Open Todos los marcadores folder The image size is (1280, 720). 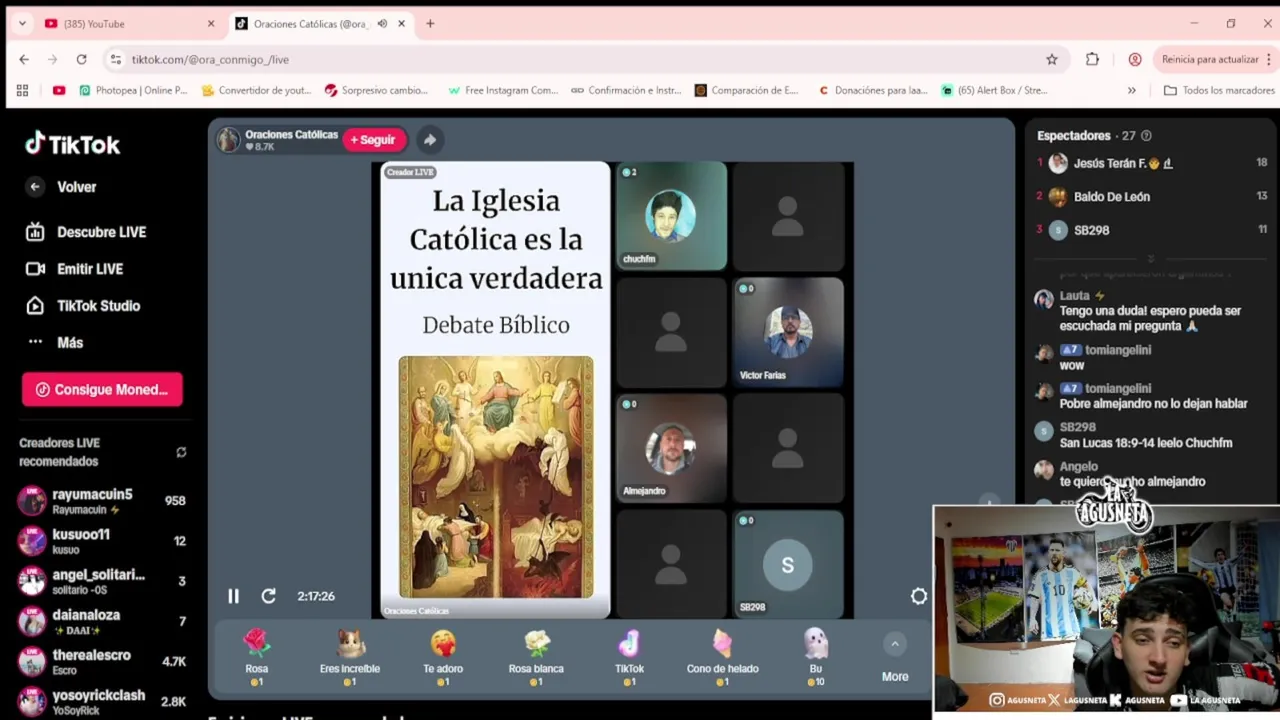coord(1219,90)
